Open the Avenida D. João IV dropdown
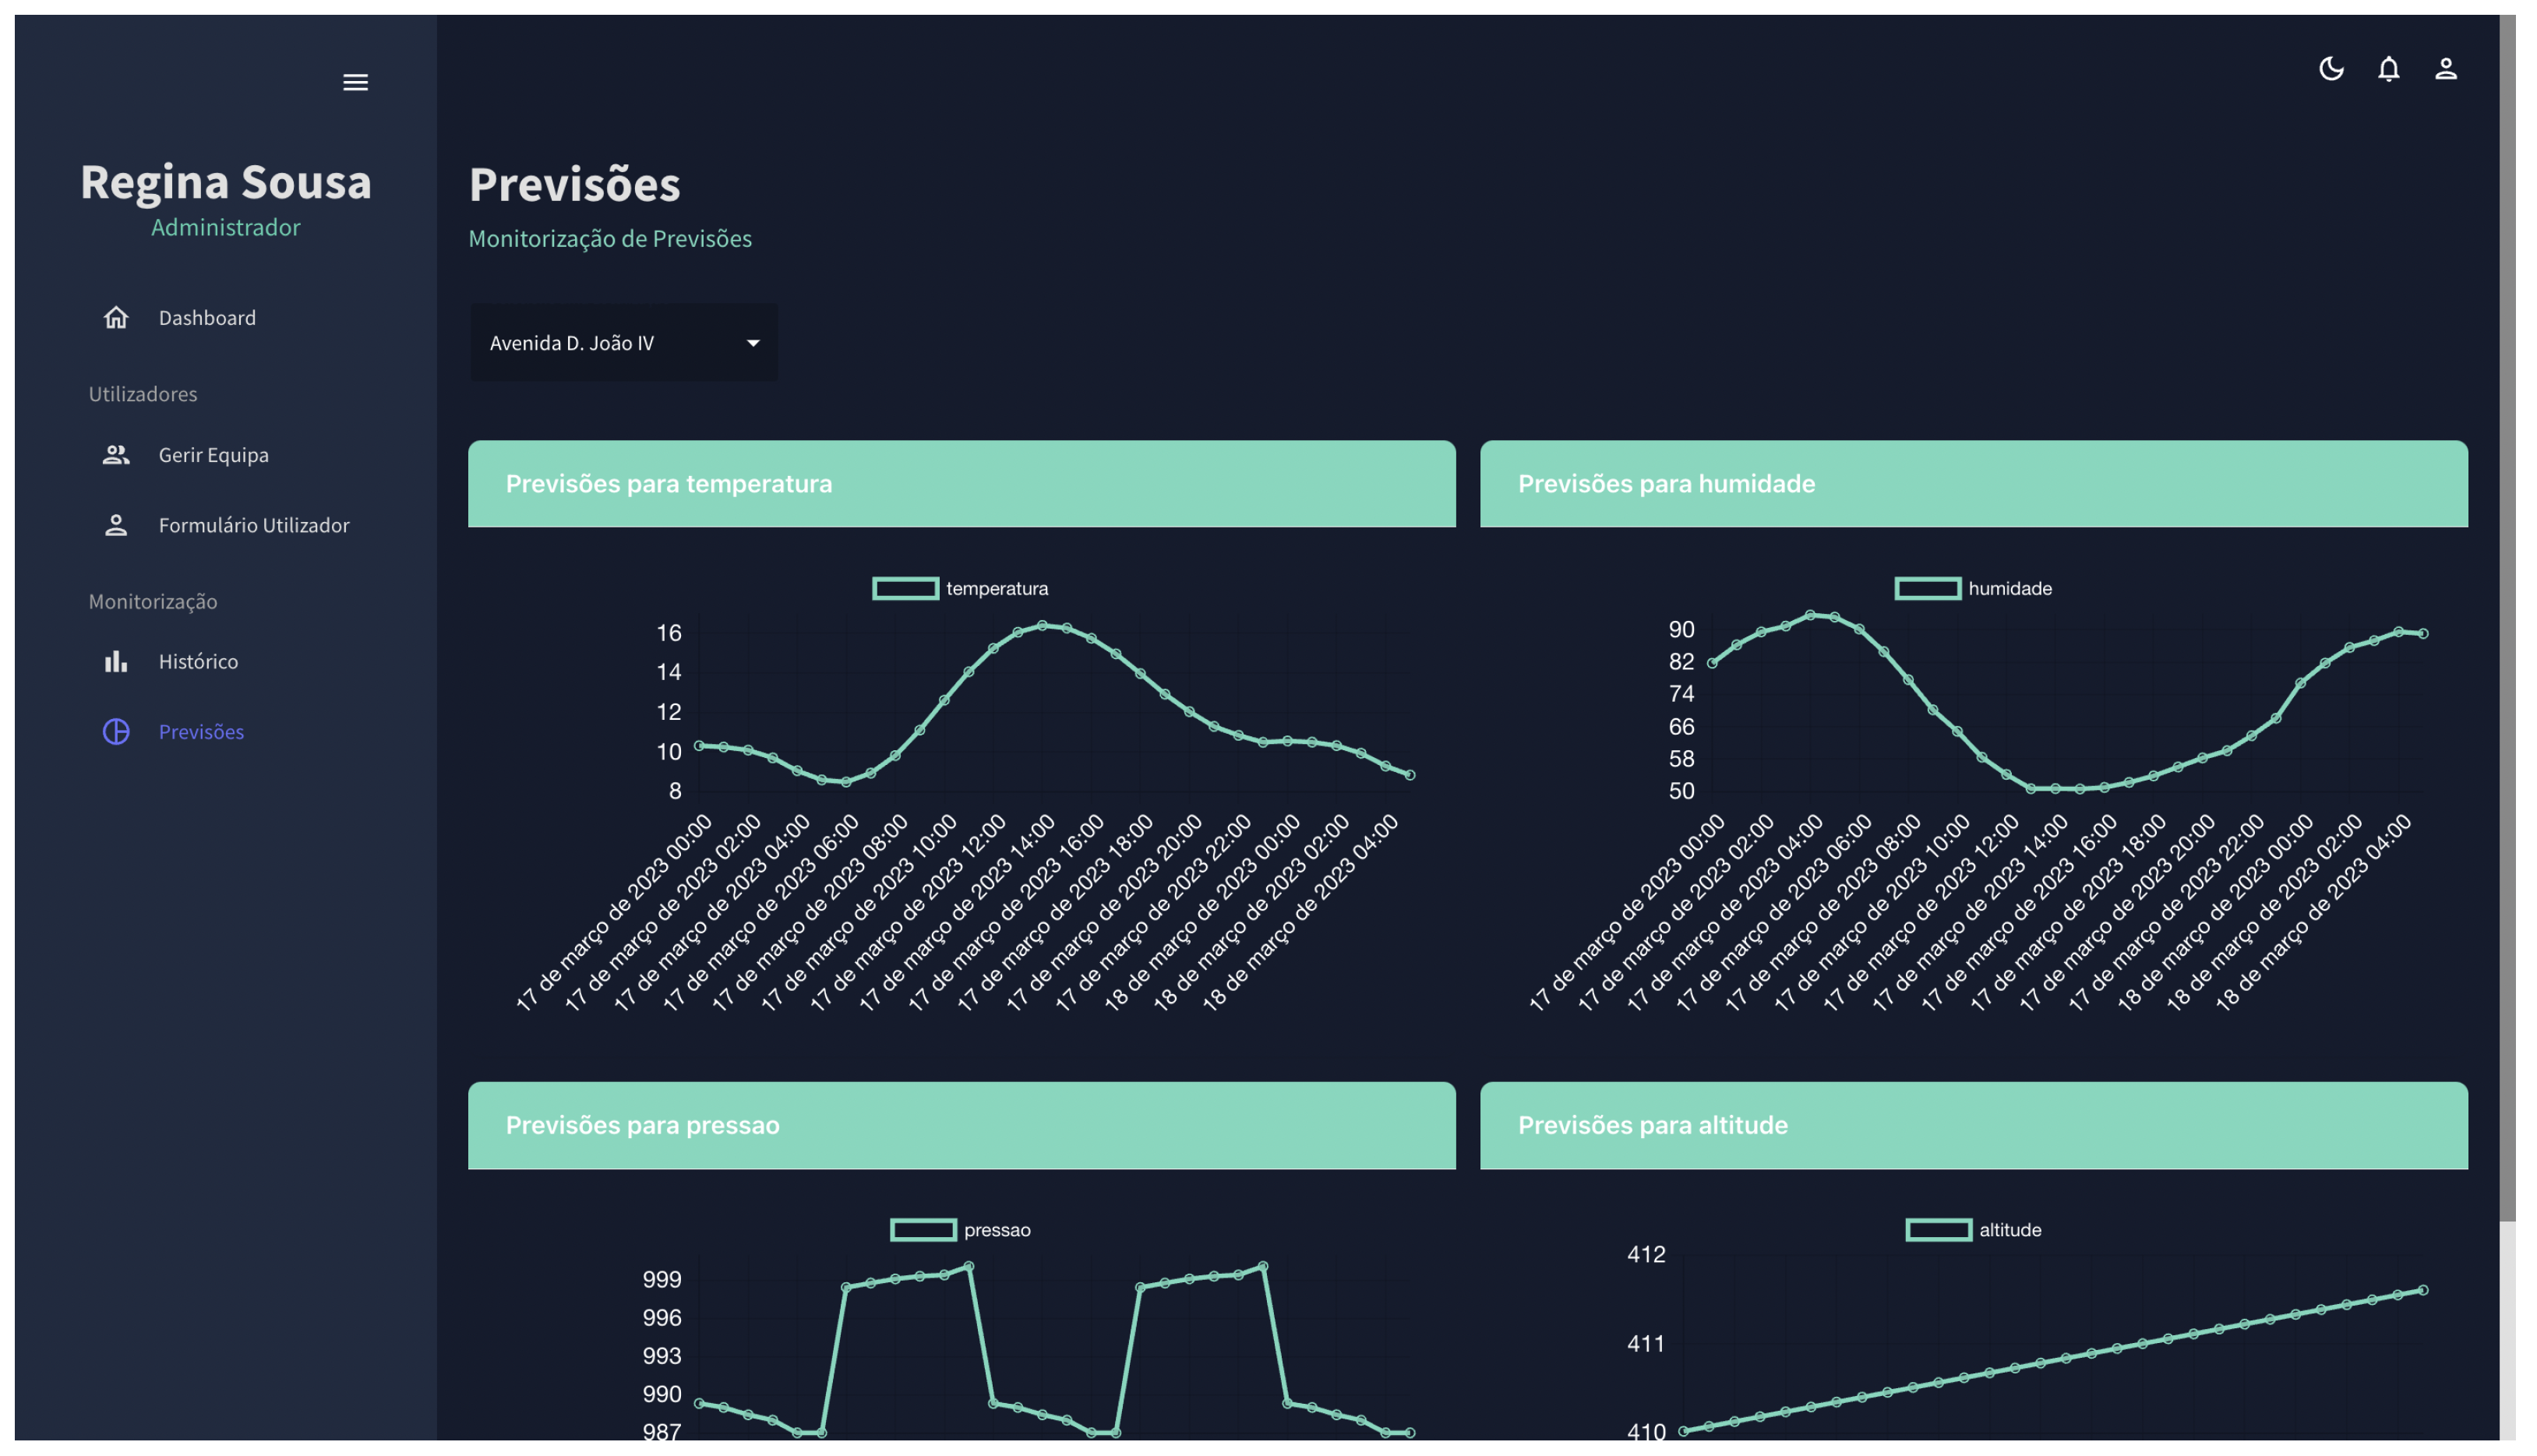The image size is (2537, 1456). 610,343
